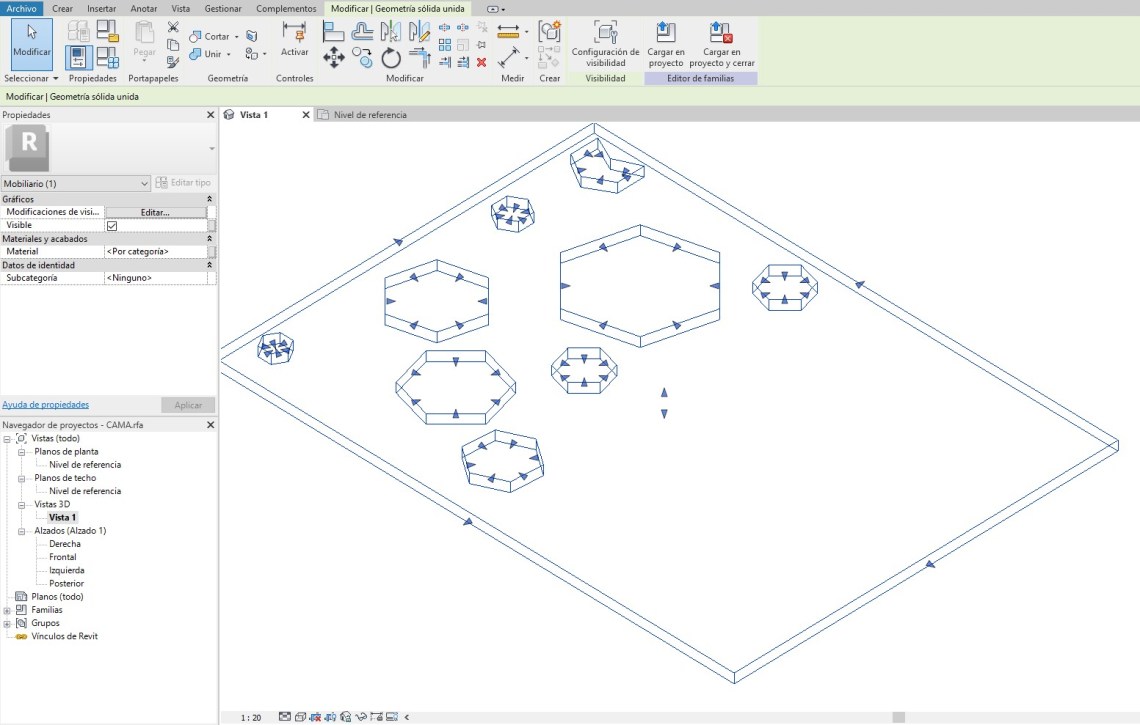Open the Ayuda de propiedades link
The image size is (1140, 725).
(x=45, y=405)
